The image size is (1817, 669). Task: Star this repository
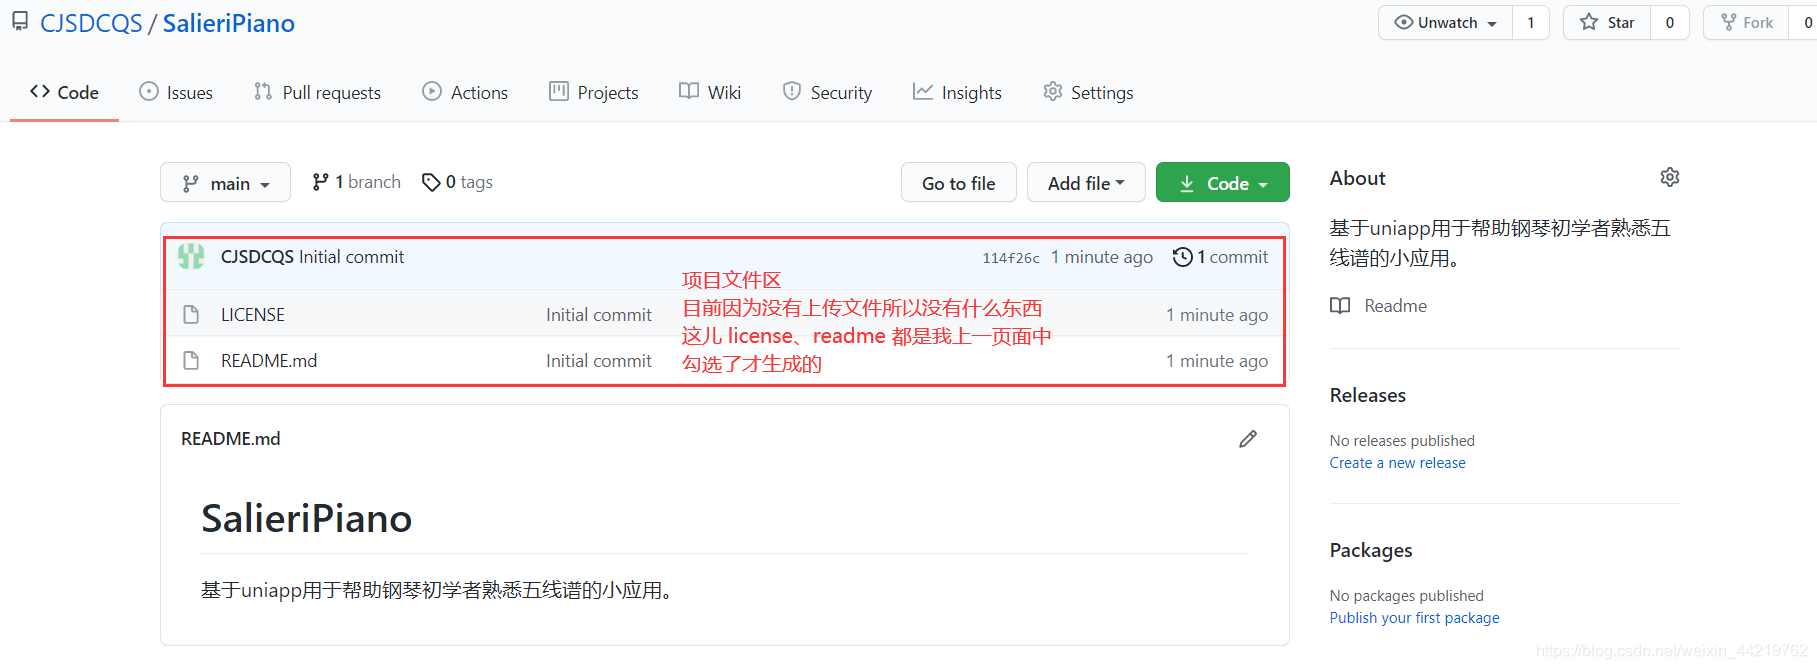[1607, 22]
